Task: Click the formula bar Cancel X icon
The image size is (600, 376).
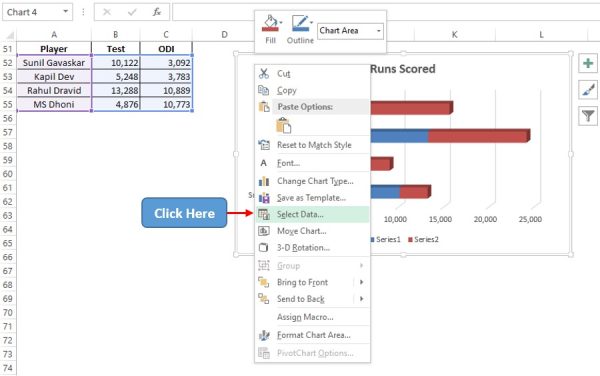Action: (107, 12)
